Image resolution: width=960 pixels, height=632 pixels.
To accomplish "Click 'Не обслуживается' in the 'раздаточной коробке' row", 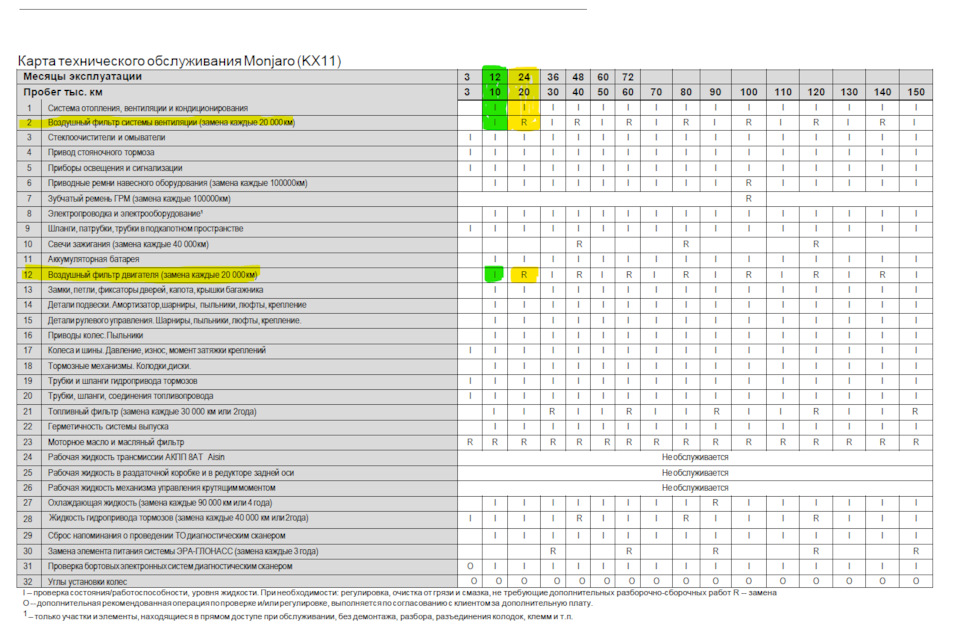I will (695, 473).
